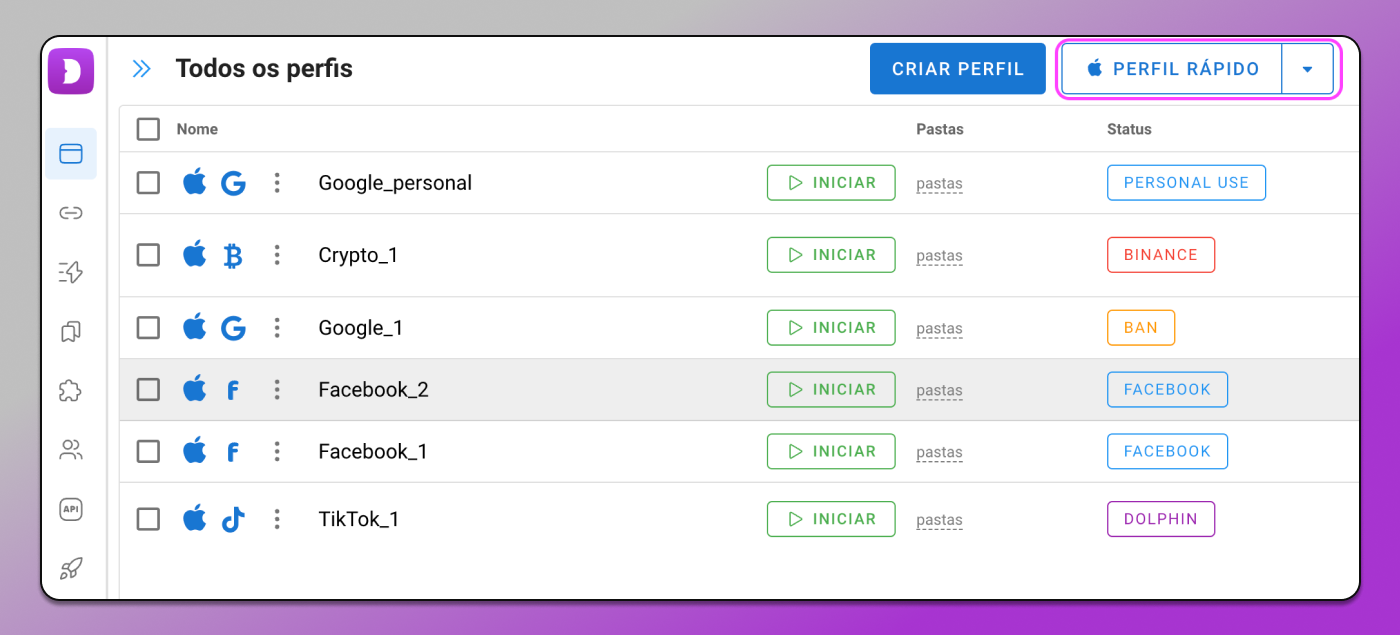
Task: Open the three-dot menu for Facebook_1
Action: tap(277, 451)
